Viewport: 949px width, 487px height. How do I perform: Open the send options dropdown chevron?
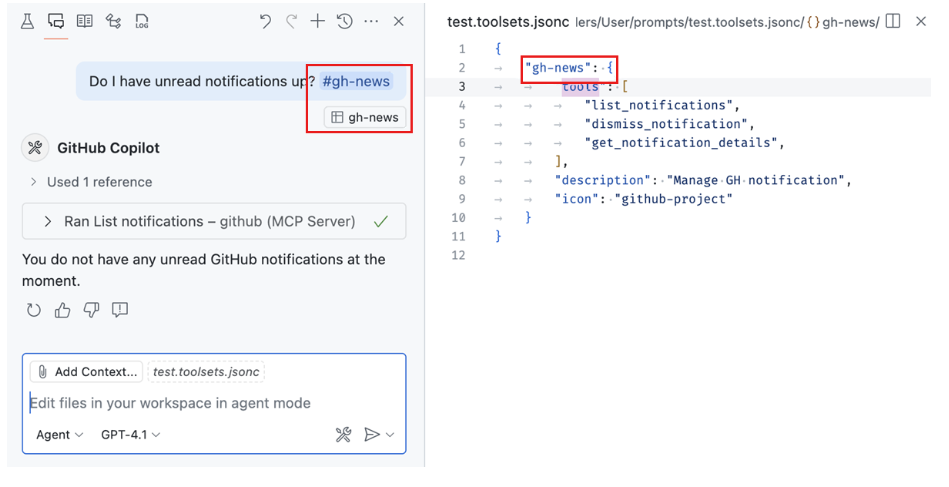pyautogui.click(x=390, y=434)
